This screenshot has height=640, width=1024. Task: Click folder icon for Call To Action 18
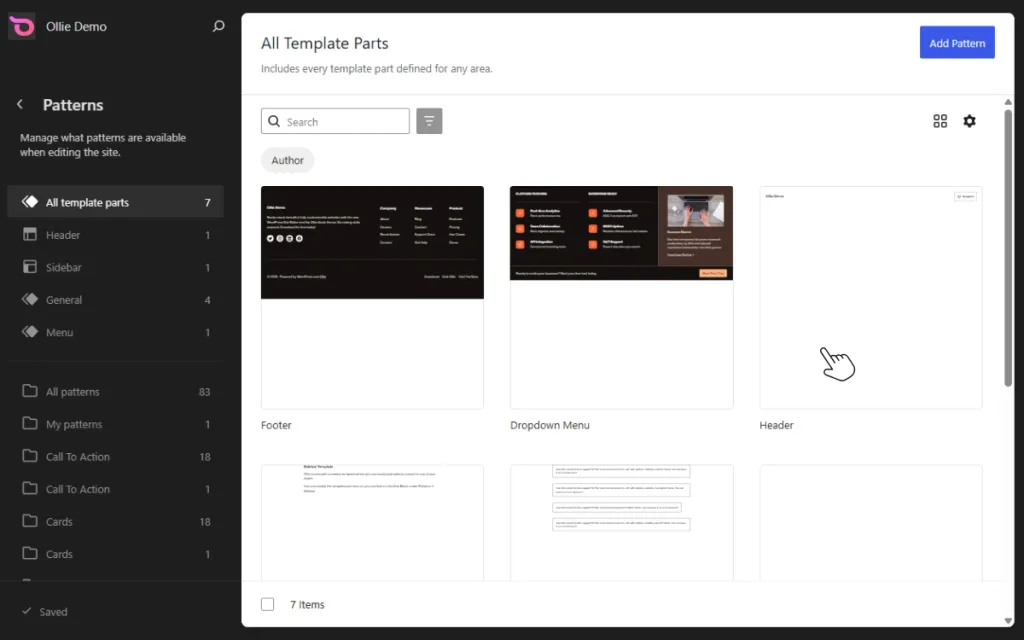(30, 456)
